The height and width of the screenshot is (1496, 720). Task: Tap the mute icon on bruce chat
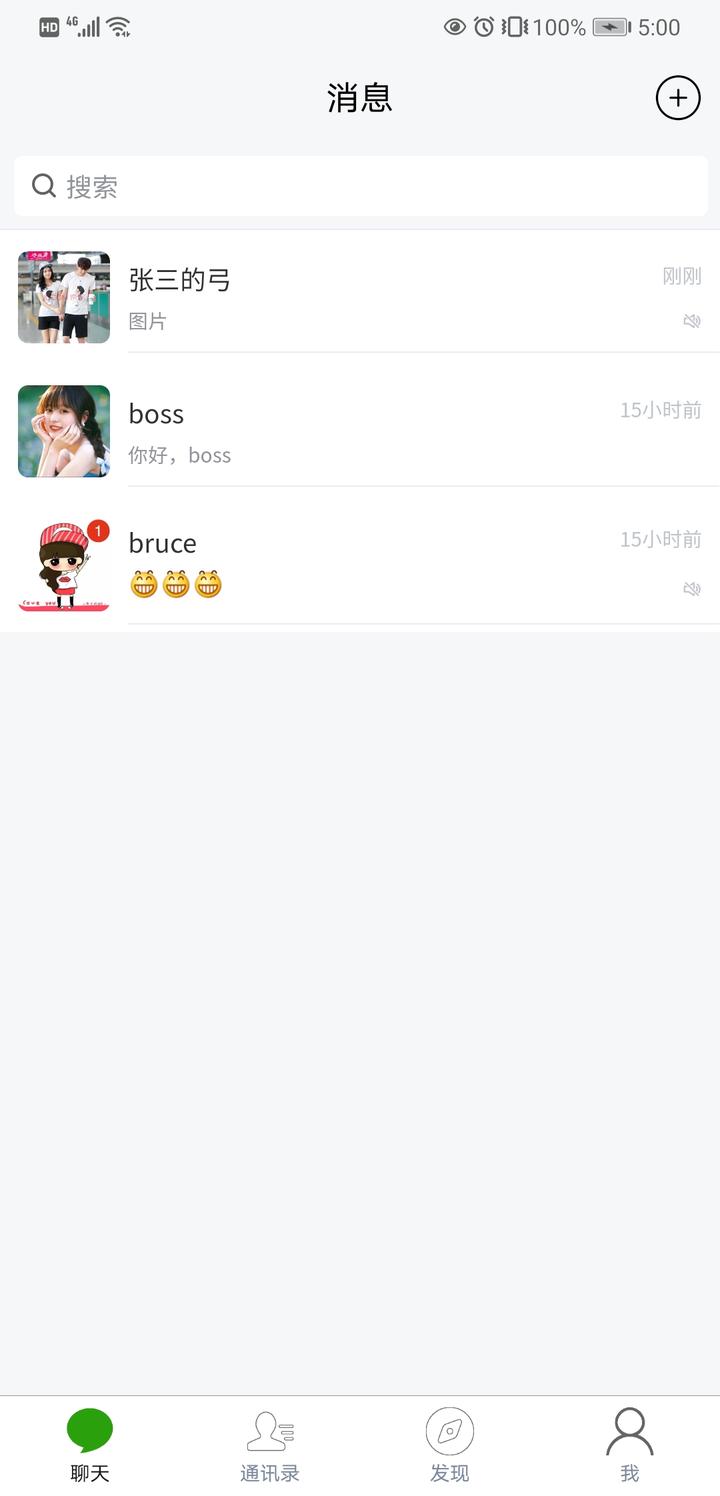pyautogui.click(x=692, y=589)
